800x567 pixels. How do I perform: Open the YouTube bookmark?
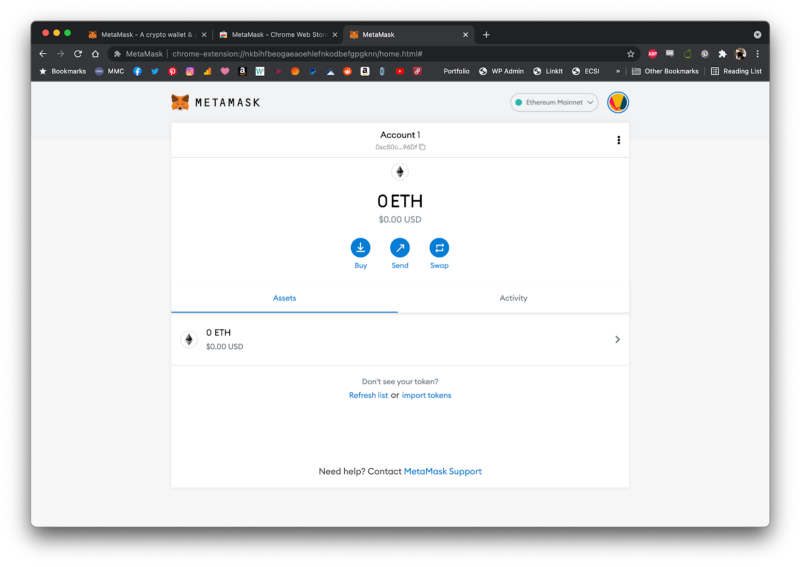(x=399, y=71)
